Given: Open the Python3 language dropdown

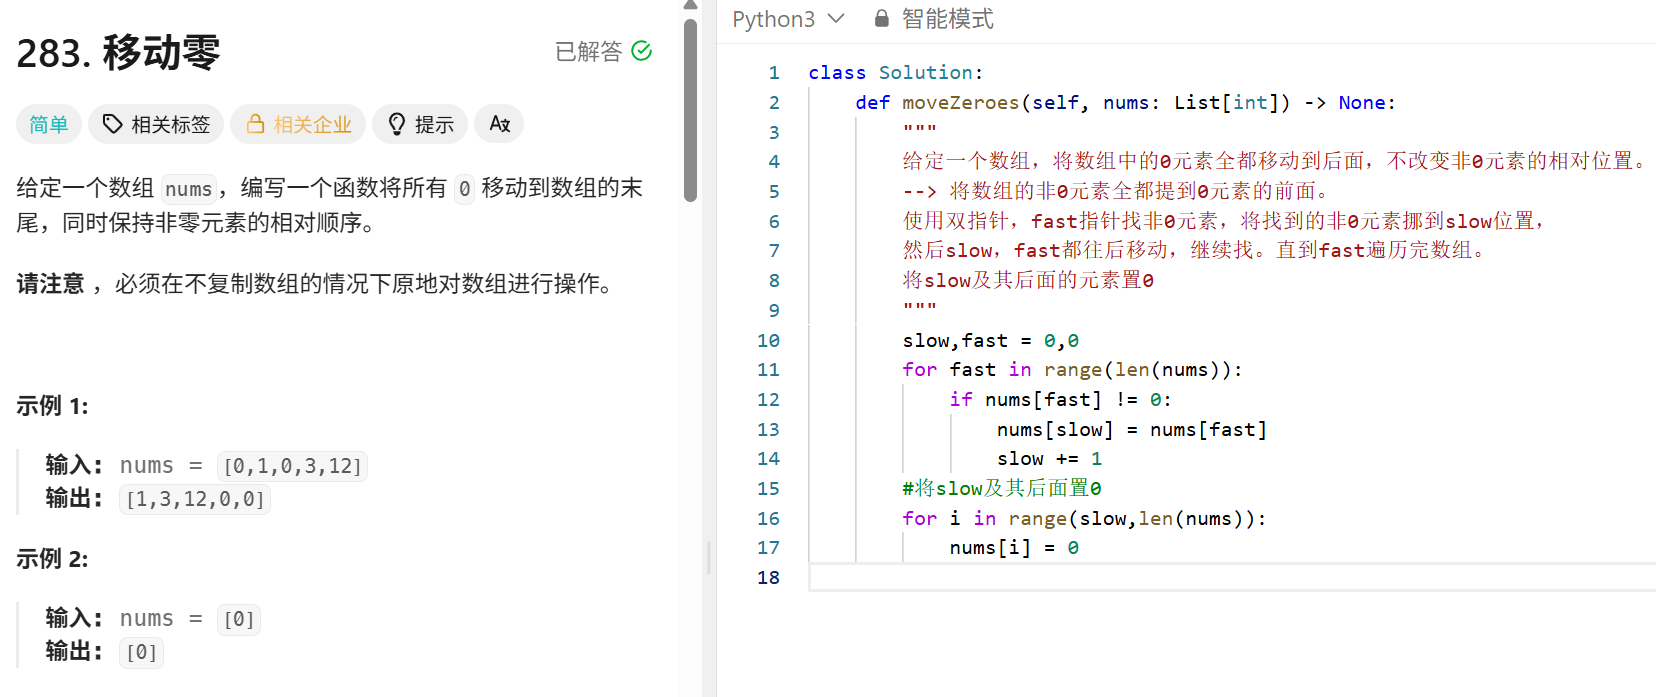Looking at the screenshot, I should tap(789, 19).
